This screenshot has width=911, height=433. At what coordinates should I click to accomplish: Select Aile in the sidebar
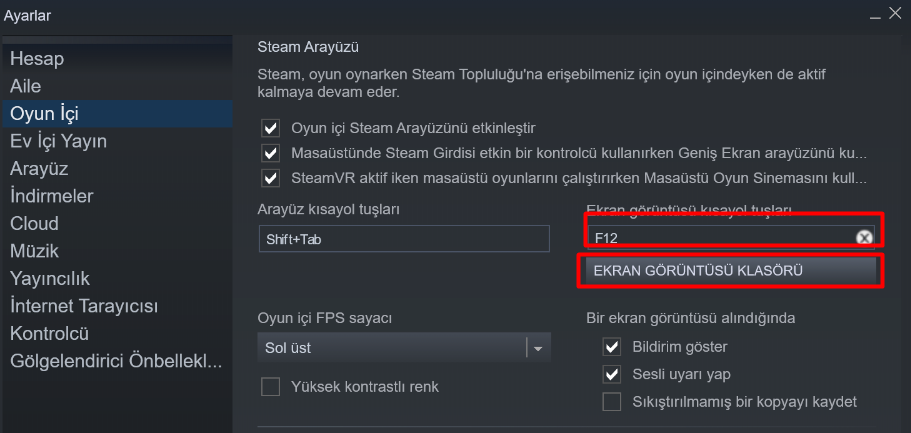click(x=26, y=87)
